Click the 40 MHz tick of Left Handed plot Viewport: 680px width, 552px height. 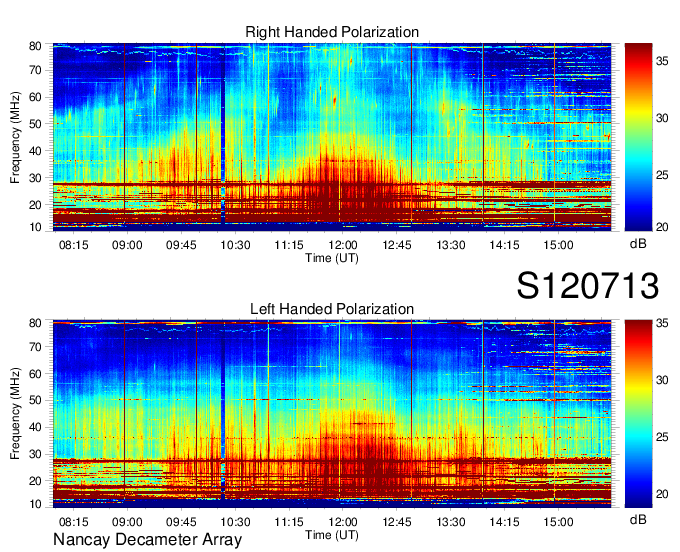(x=35, y=427)
